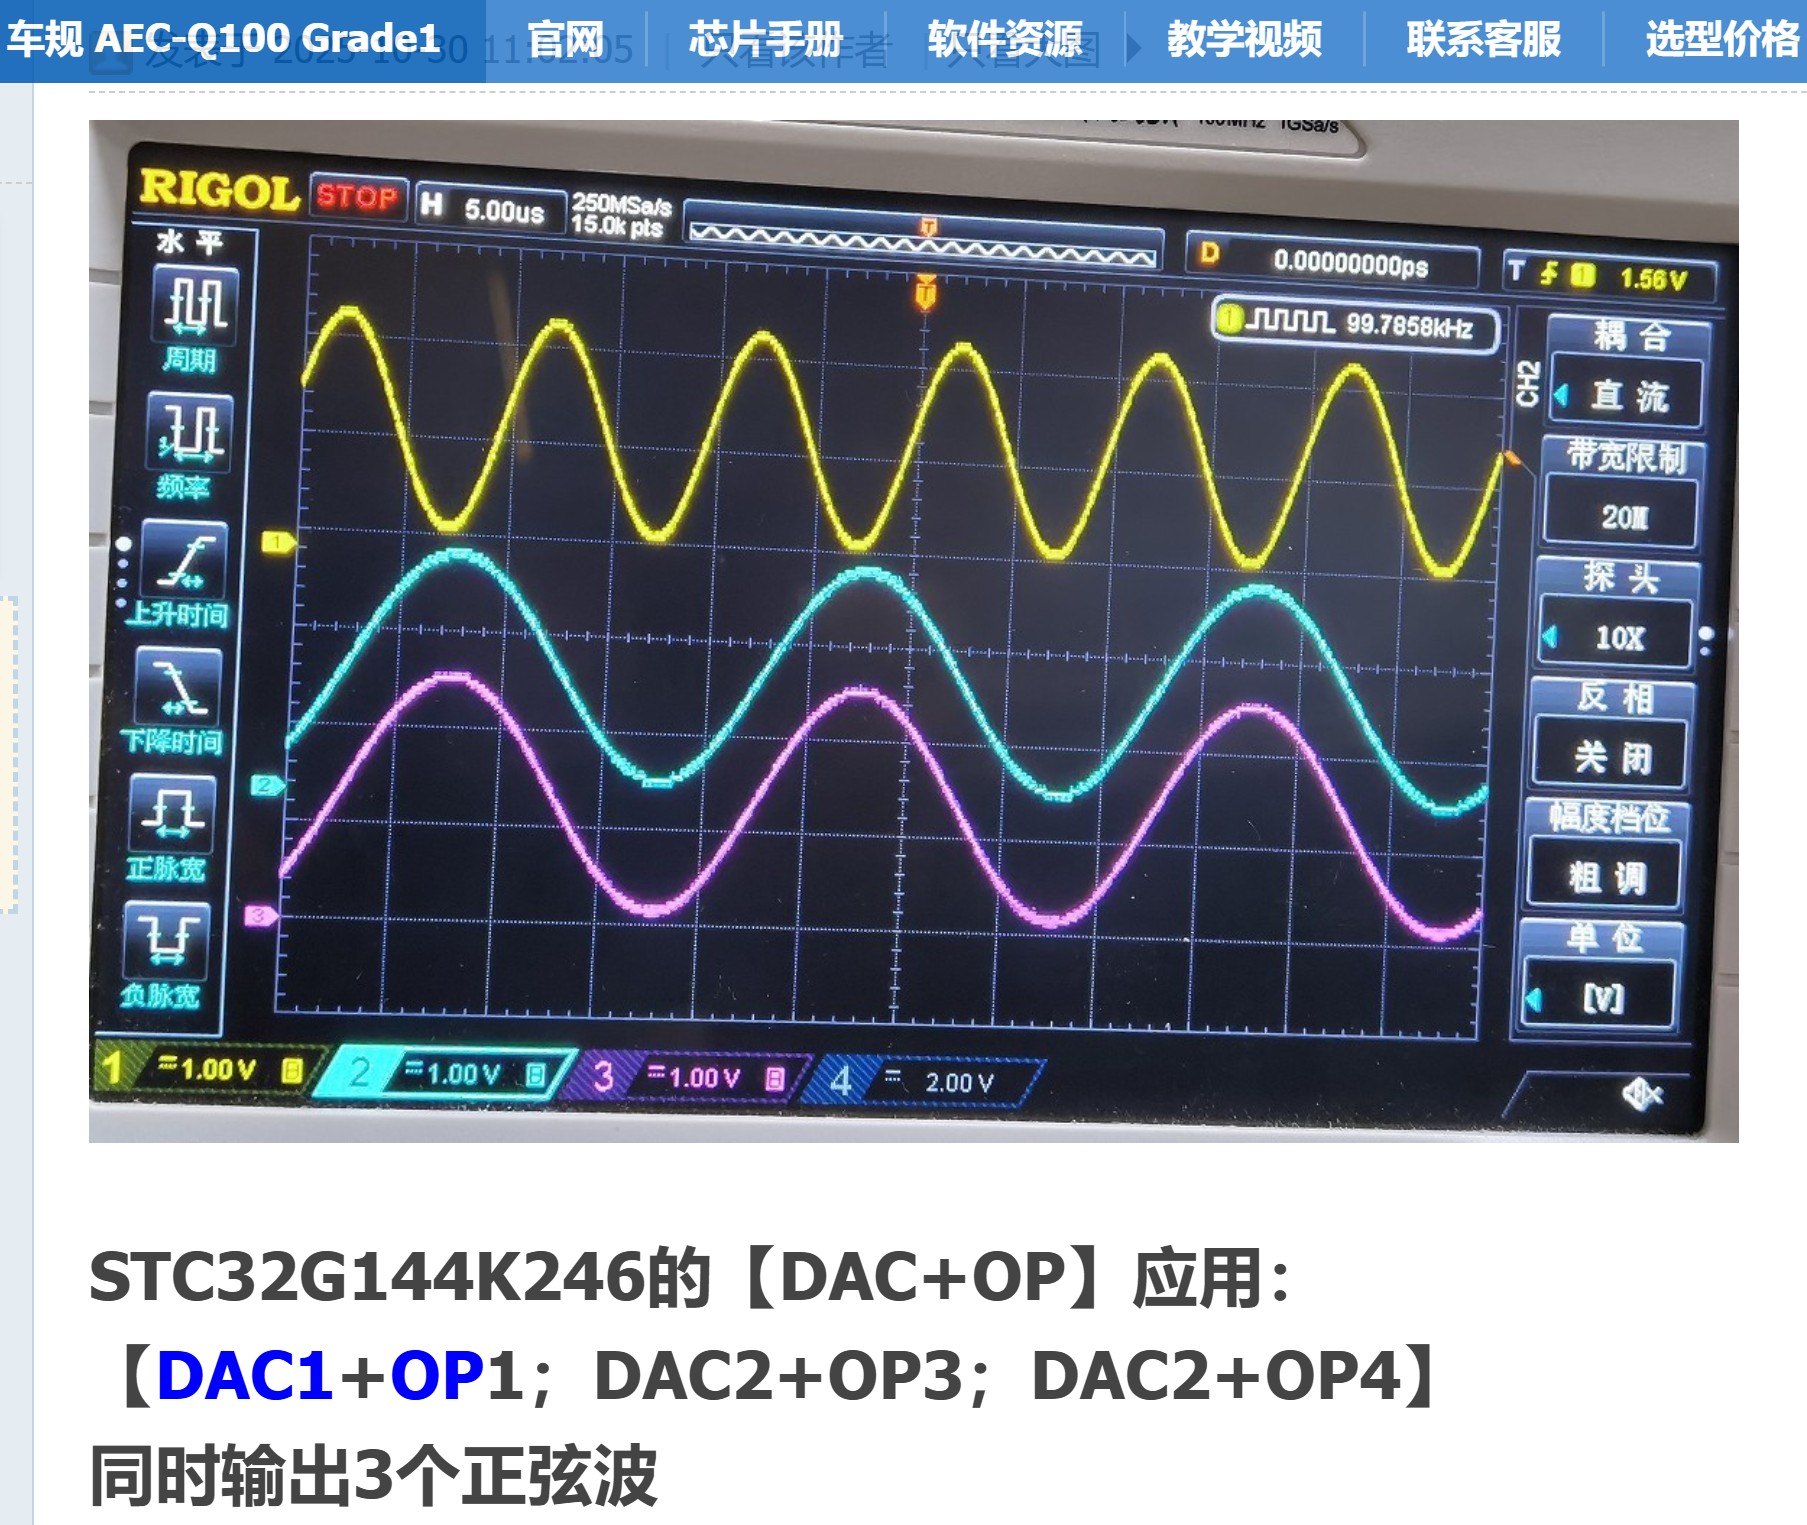This screenshot has width=1807, height=1525.
Task: Click the red STOP status indicator
Action: pyautogui.click(x=358, y=196)
